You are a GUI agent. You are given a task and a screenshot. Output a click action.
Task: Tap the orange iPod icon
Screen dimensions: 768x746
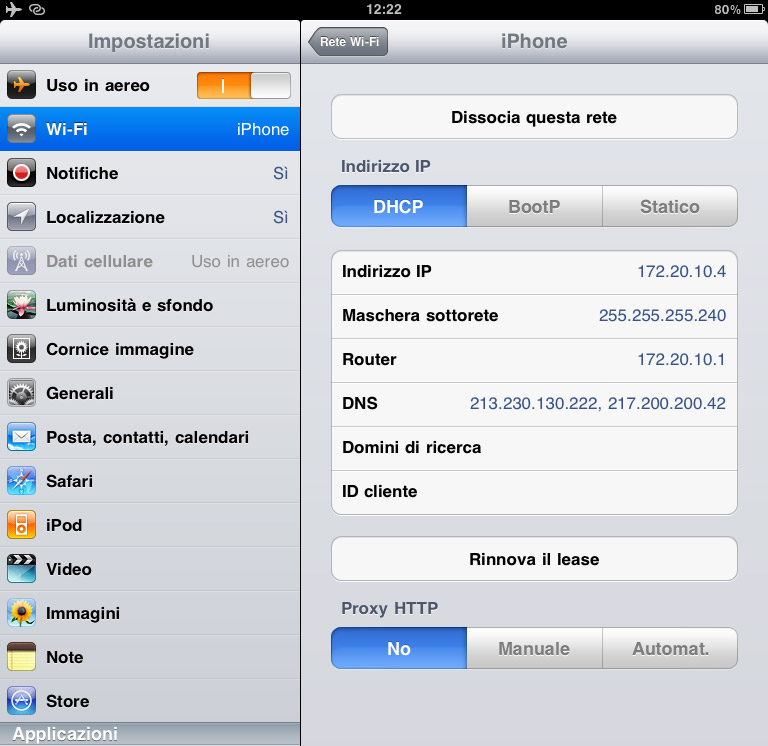pos(21,525)
